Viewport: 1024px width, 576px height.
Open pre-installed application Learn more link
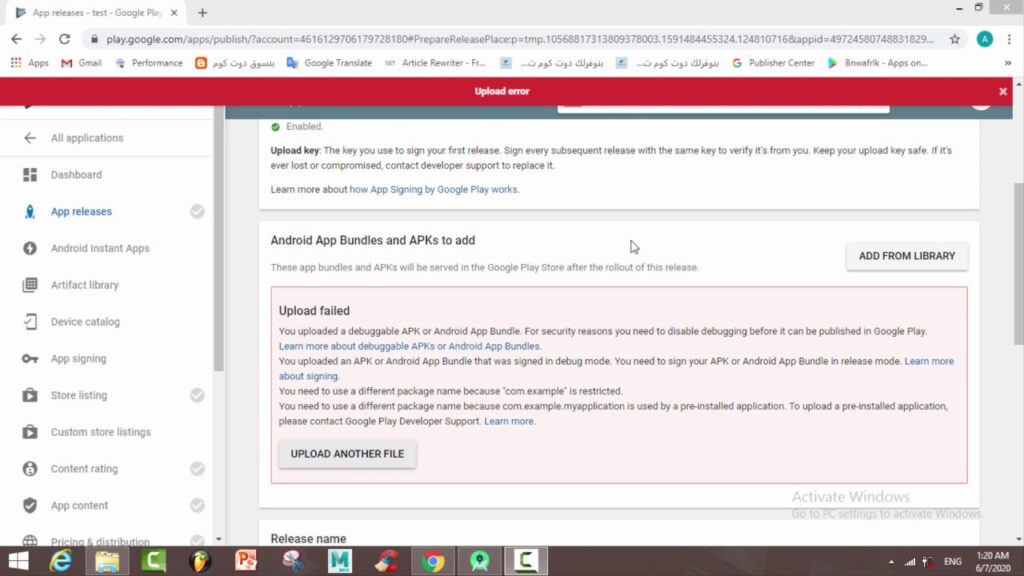pos(509,421)
